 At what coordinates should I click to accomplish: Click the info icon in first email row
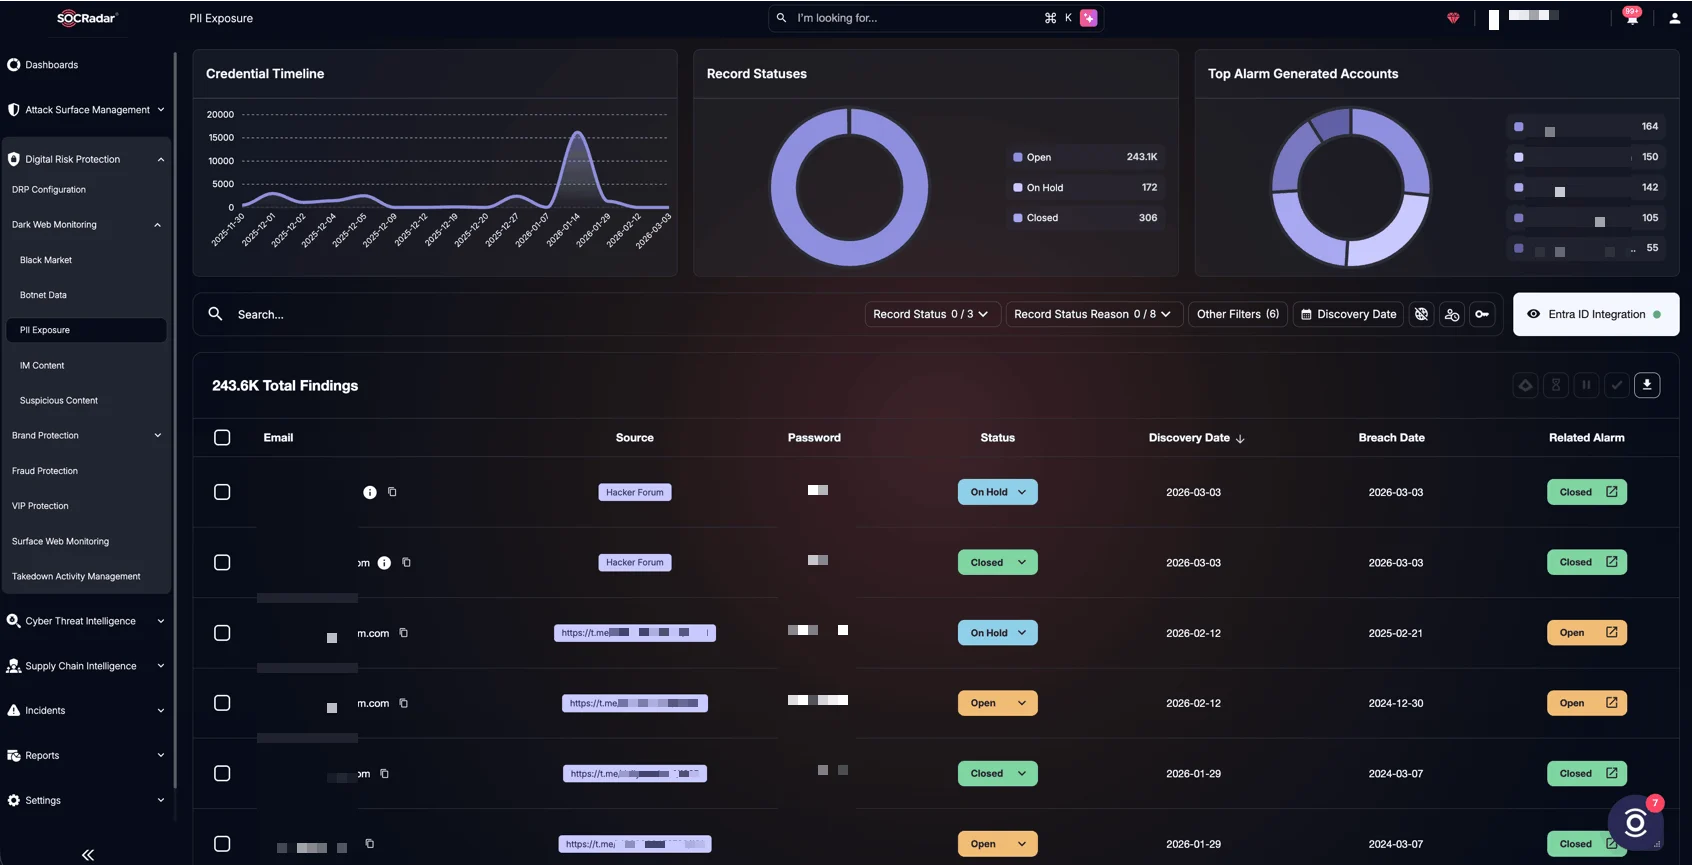370,492
